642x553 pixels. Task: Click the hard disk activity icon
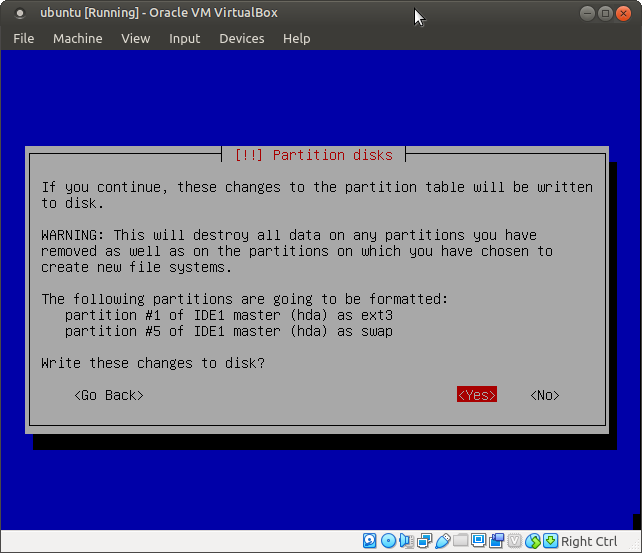[x=369, y=541]
